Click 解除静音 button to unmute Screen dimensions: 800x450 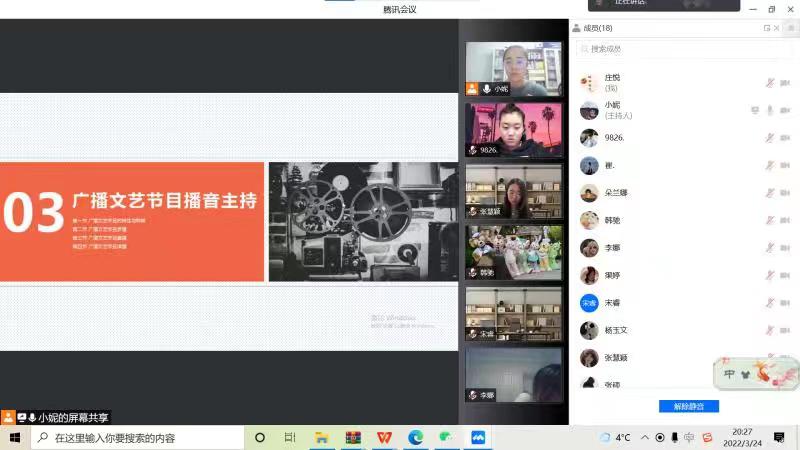[688, 406]
